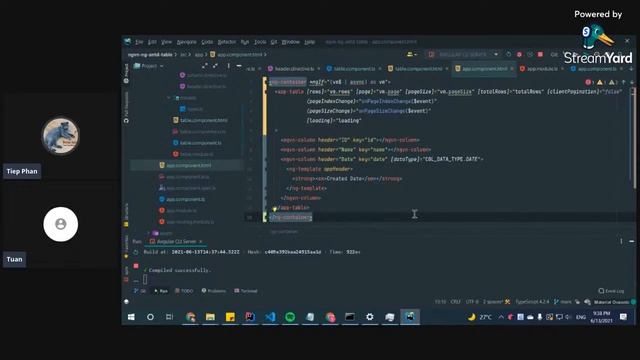Open the user account icon dropdown
Viewport: 640px width, 360px height.
tap(411, 54)
